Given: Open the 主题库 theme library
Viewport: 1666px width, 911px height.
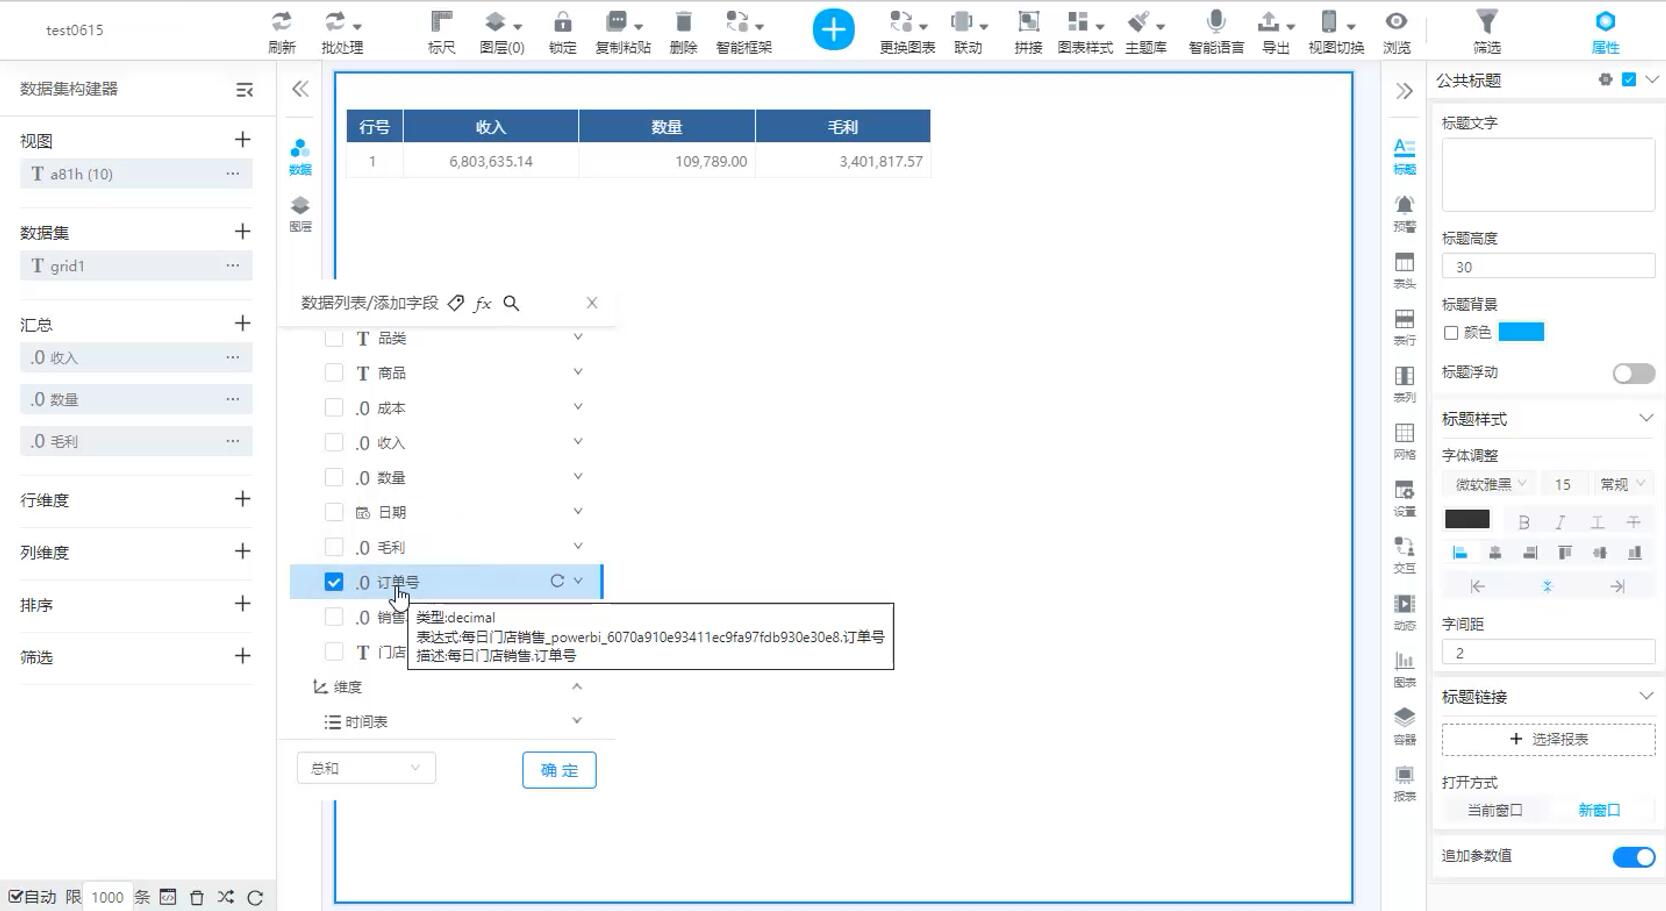Looking at the screenshot, I should click(1146, 31).
